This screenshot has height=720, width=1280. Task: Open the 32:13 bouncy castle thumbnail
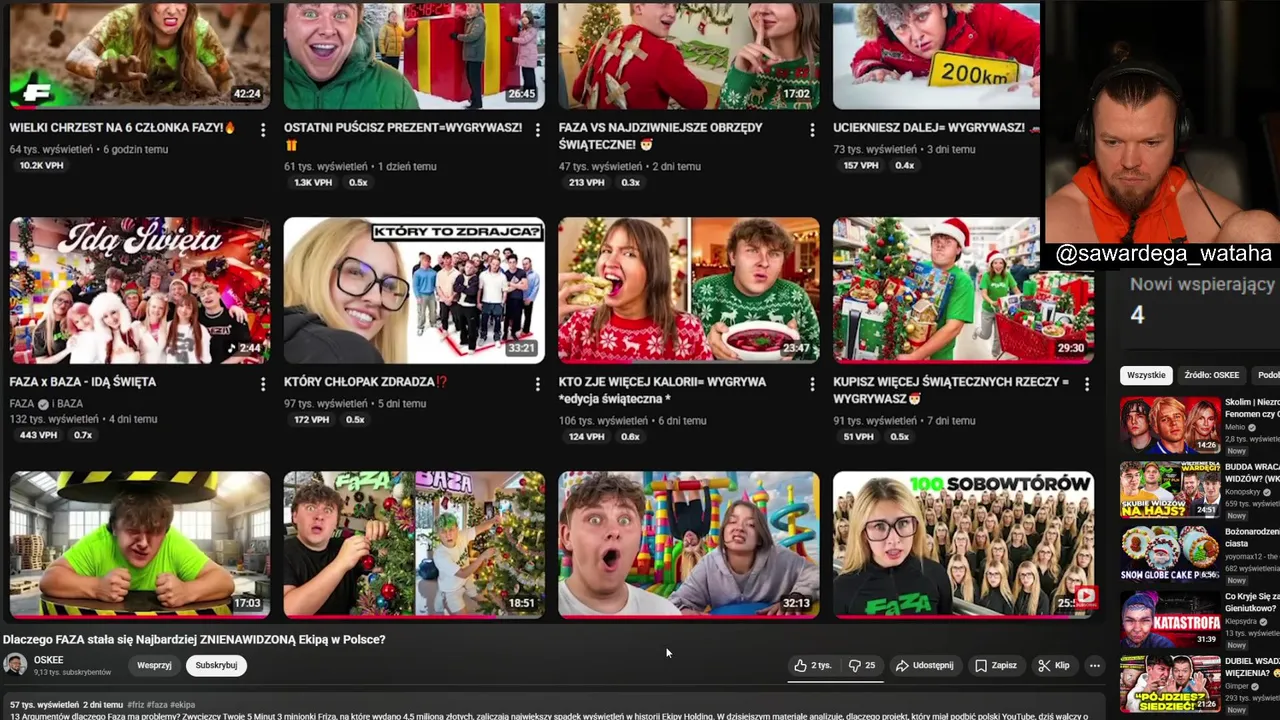tap(689, 544)
